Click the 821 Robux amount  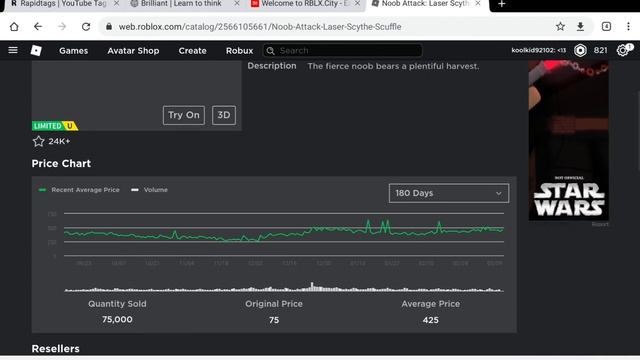coord(600,50)
